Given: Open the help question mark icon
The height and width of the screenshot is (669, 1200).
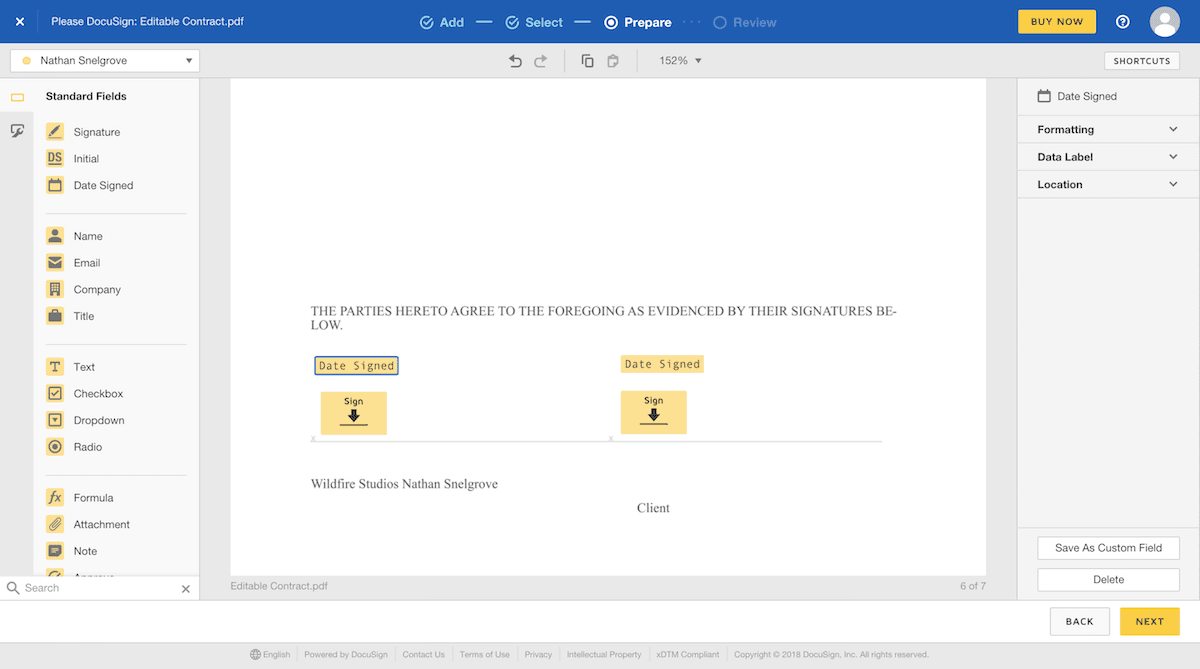Looking at the screenshot, I should 1123,22.
